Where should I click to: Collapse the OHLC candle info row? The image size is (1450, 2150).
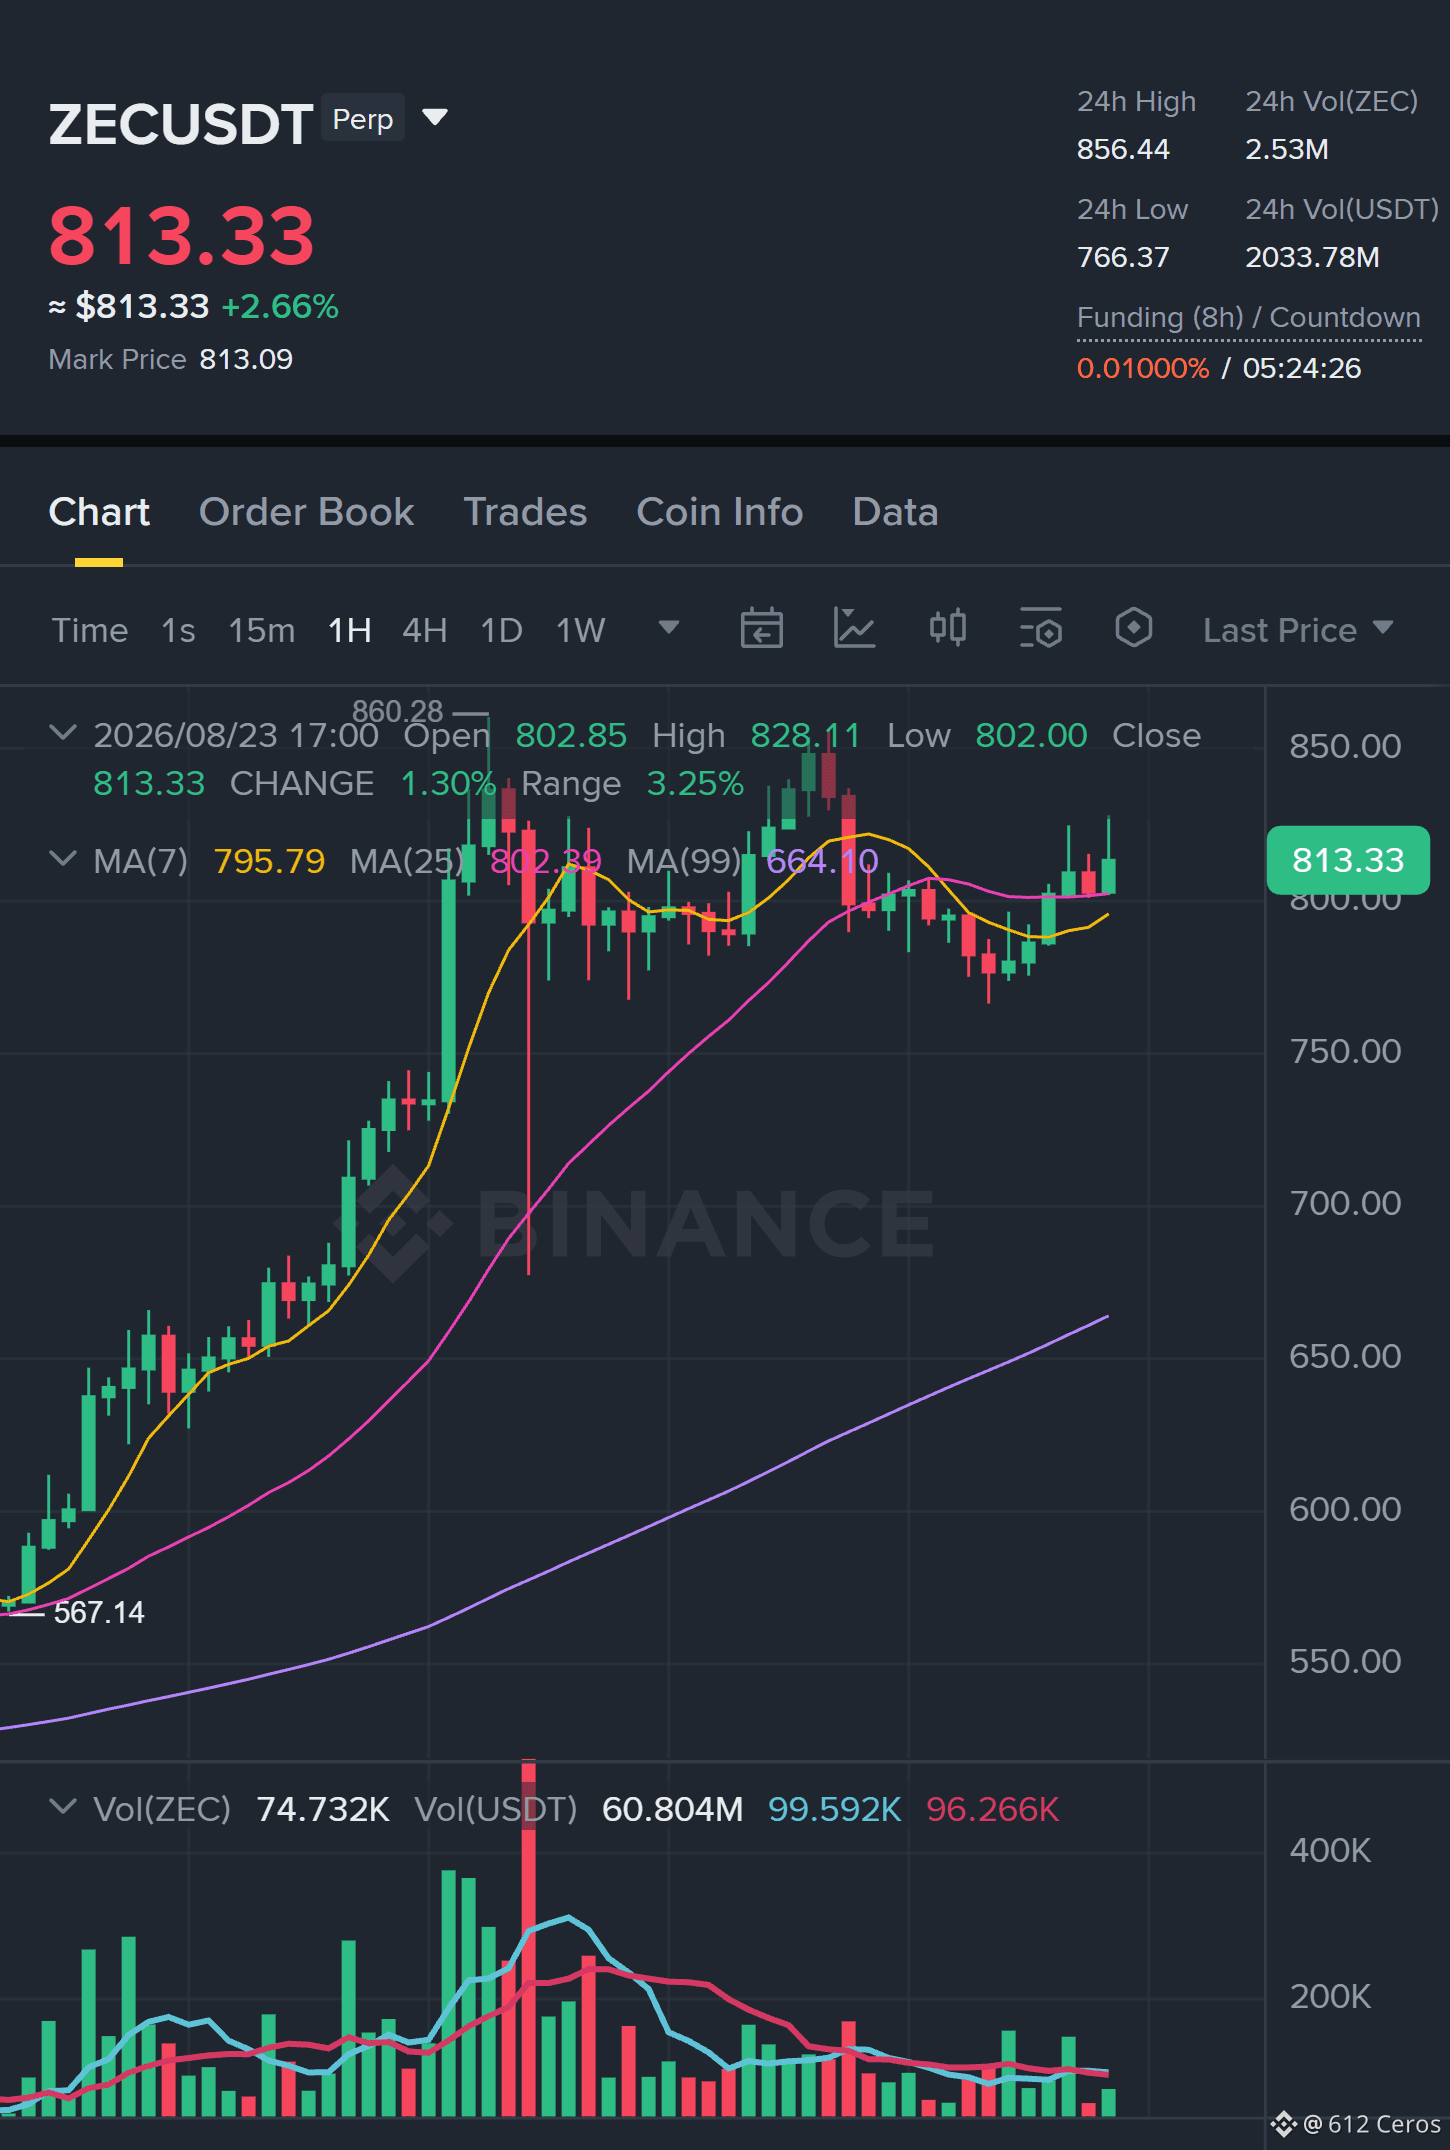[x=63, y=733]
